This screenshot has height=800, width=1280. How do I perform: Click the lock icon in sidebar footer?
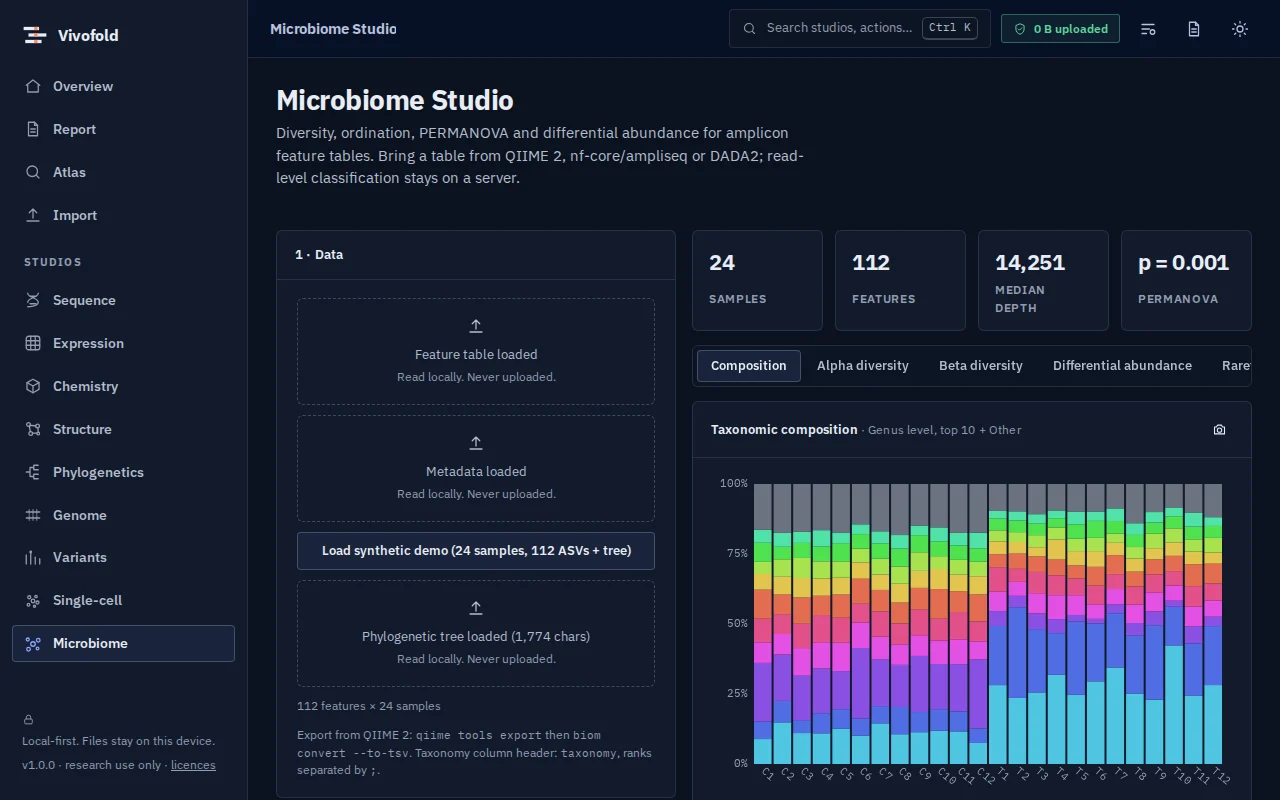(x=28, y=719)
